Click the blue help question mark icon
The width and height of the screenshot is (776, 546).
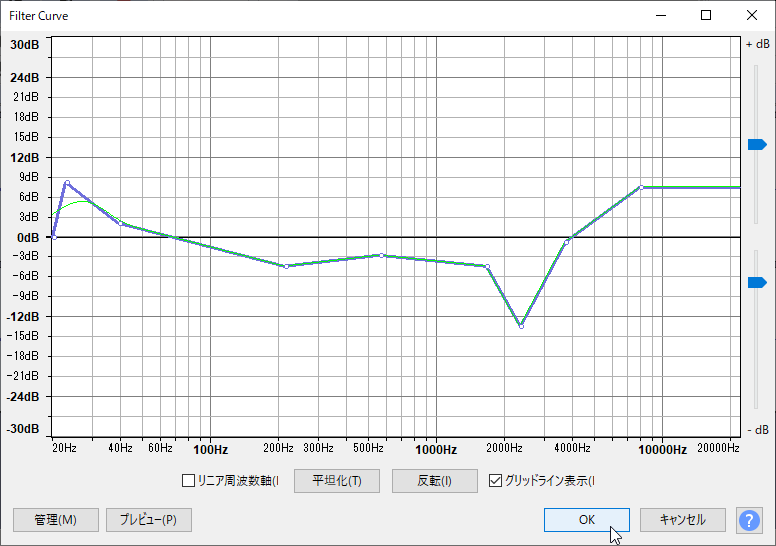pos(749,520)
